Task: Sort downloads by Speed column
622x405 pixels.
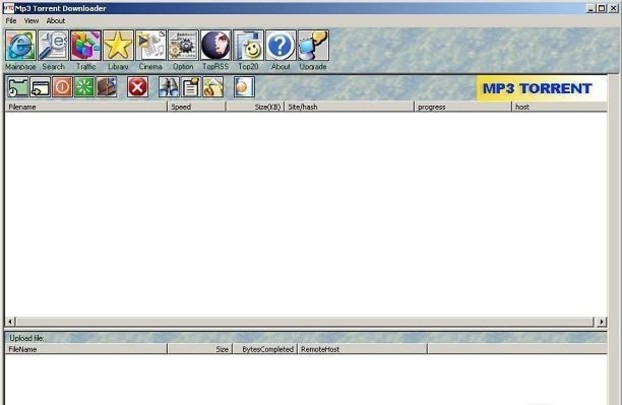Action: click(197, 107)
